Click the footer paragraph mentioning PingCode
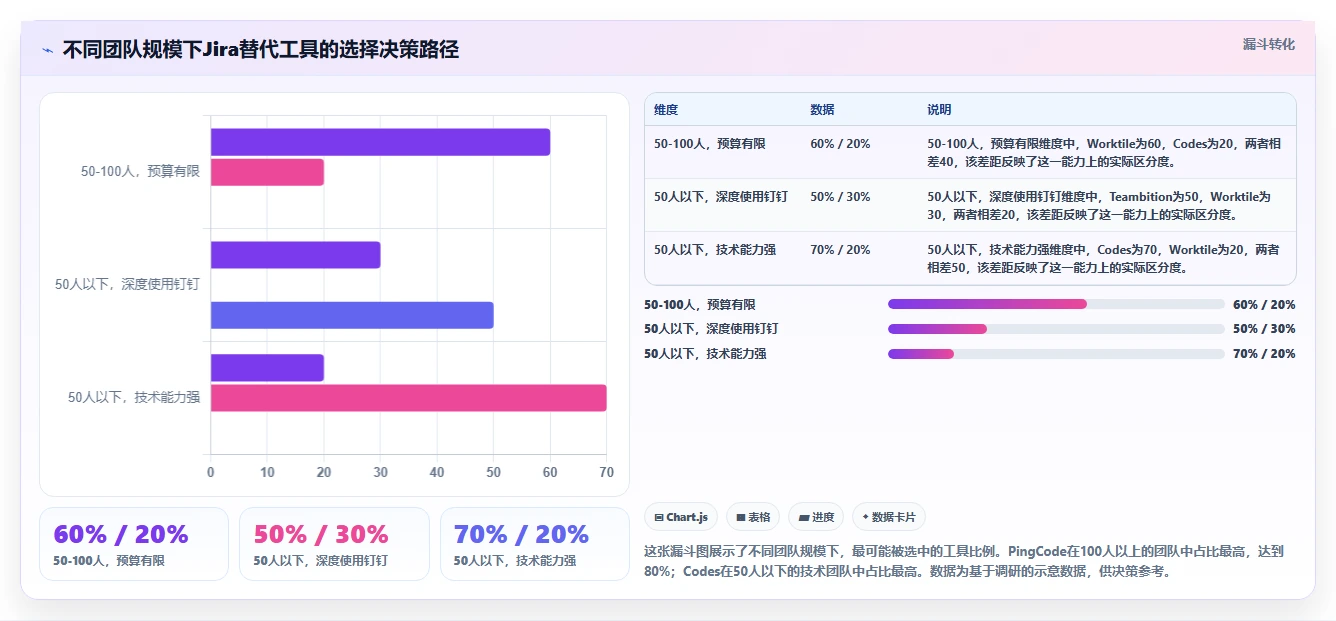The height and width of the screenshot is (621, 1336). 964,561
